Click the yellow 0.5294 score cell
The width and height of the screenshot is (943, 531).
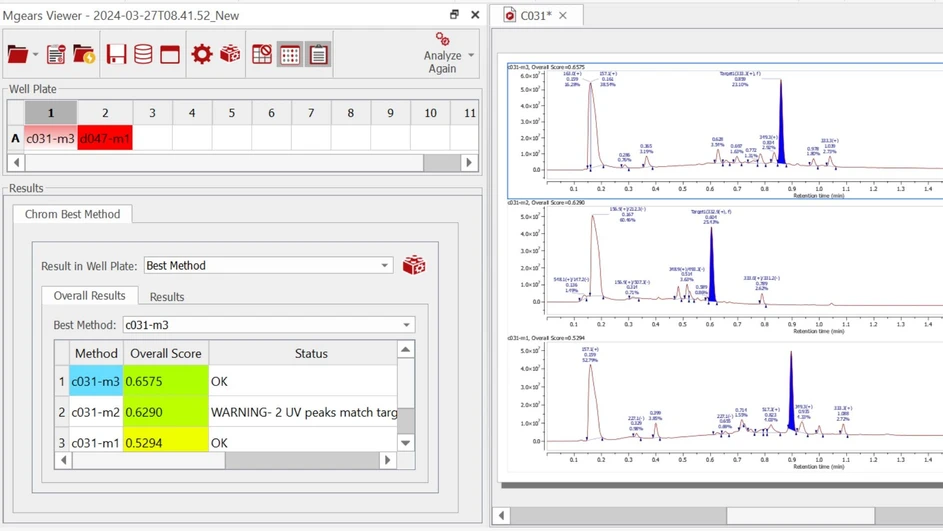tap(166, 443)
